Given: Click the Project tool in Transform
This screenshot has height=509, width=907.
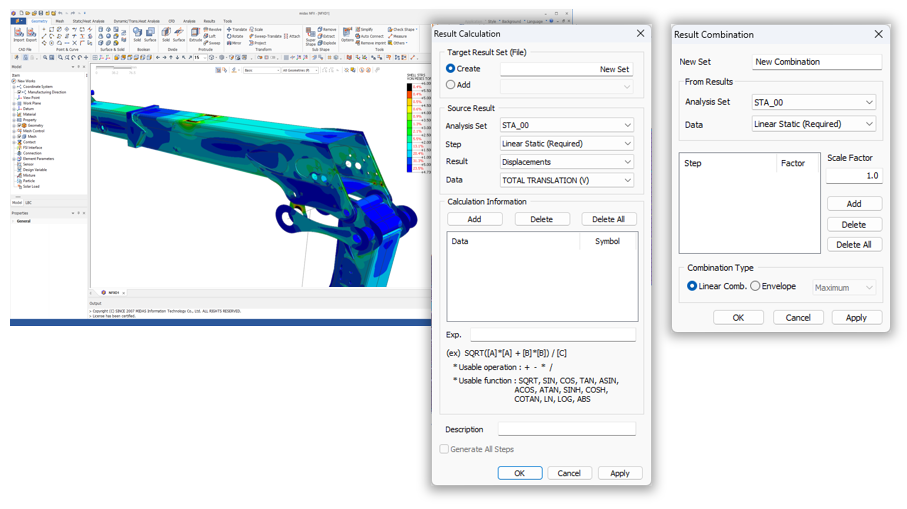Looking at the screenshot, I should [258, 43].
